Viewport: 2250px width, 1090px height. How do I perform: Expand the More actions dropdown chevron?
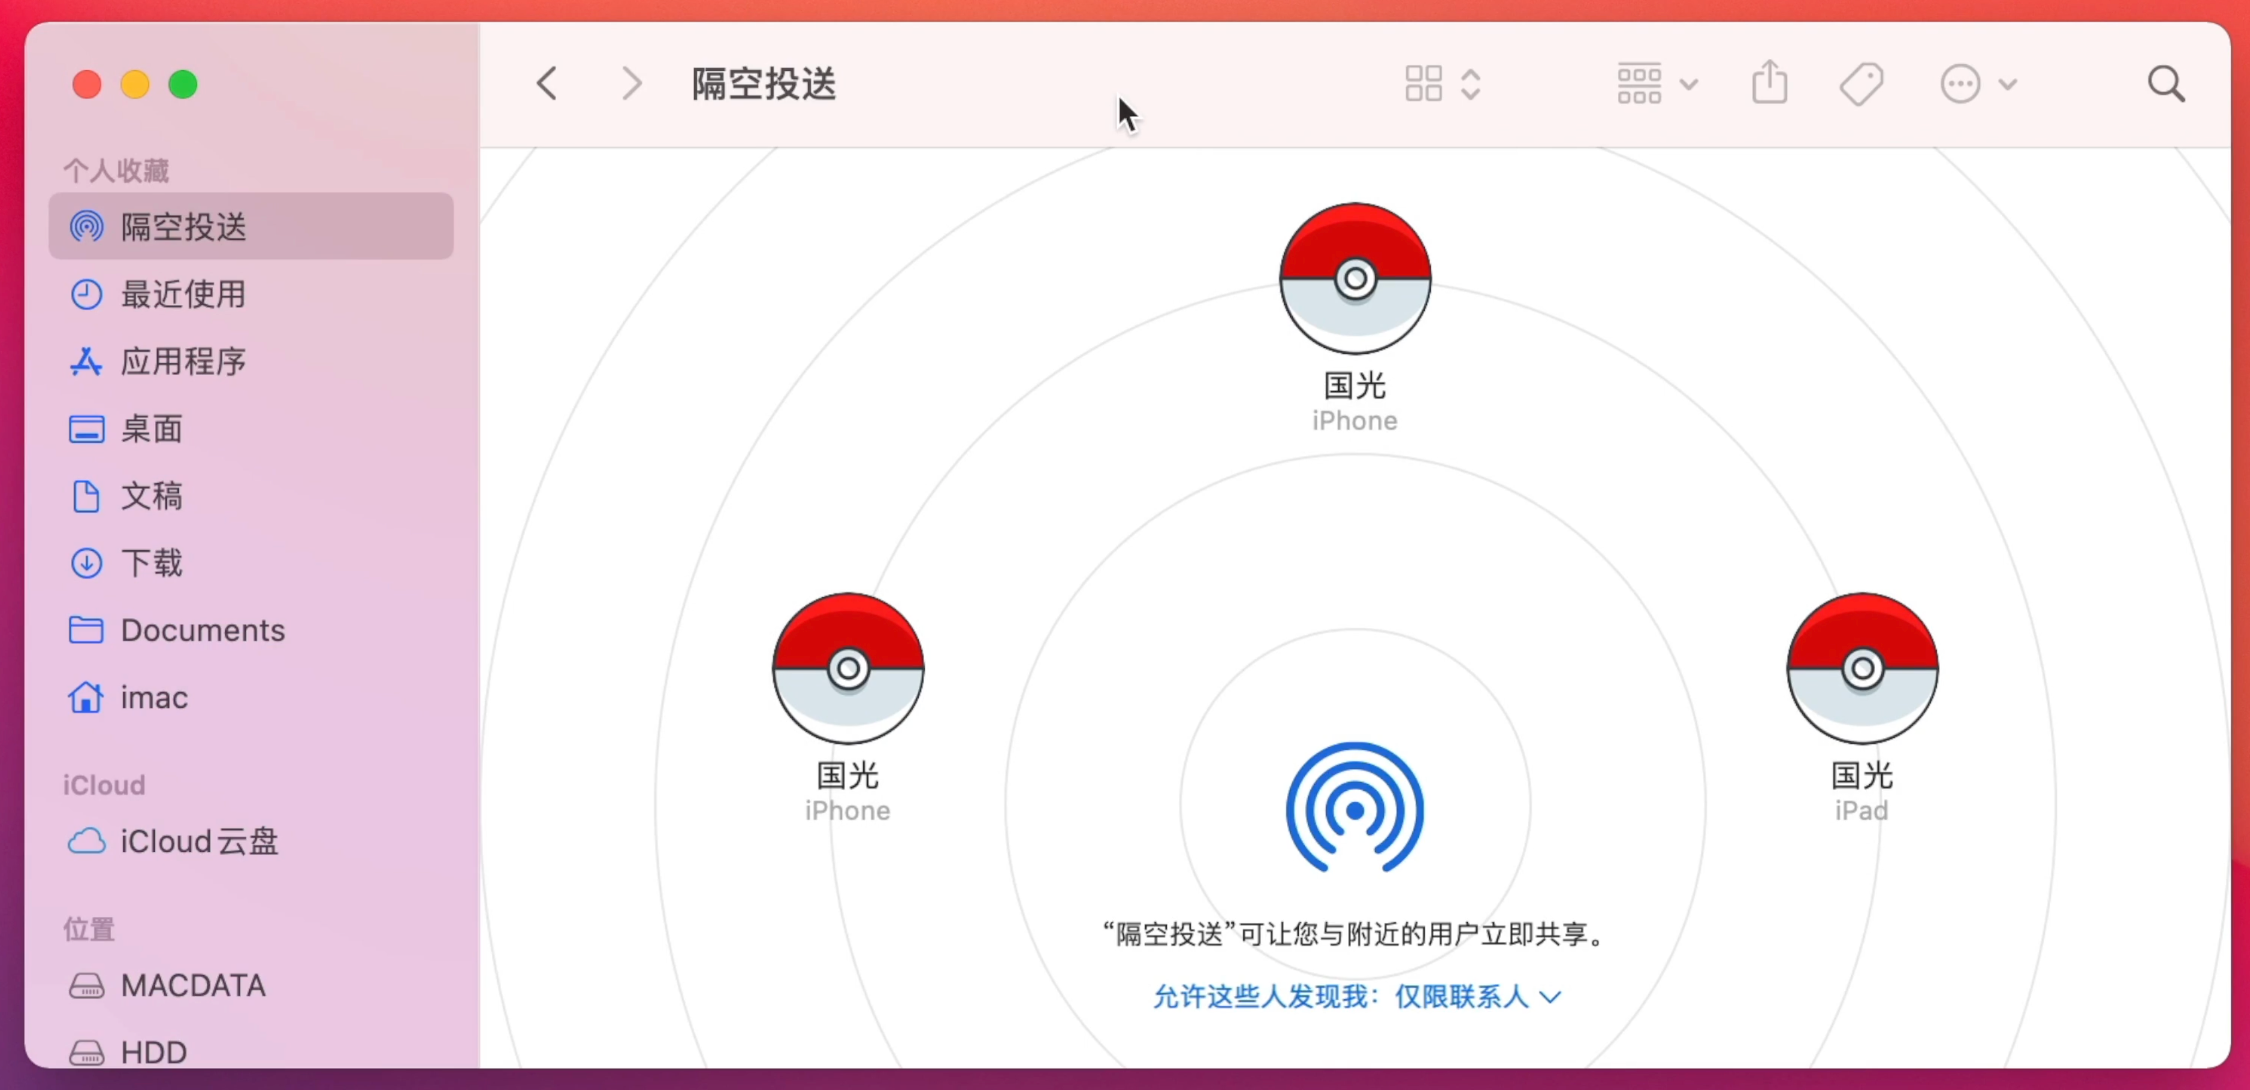(x=2007, y=85)
